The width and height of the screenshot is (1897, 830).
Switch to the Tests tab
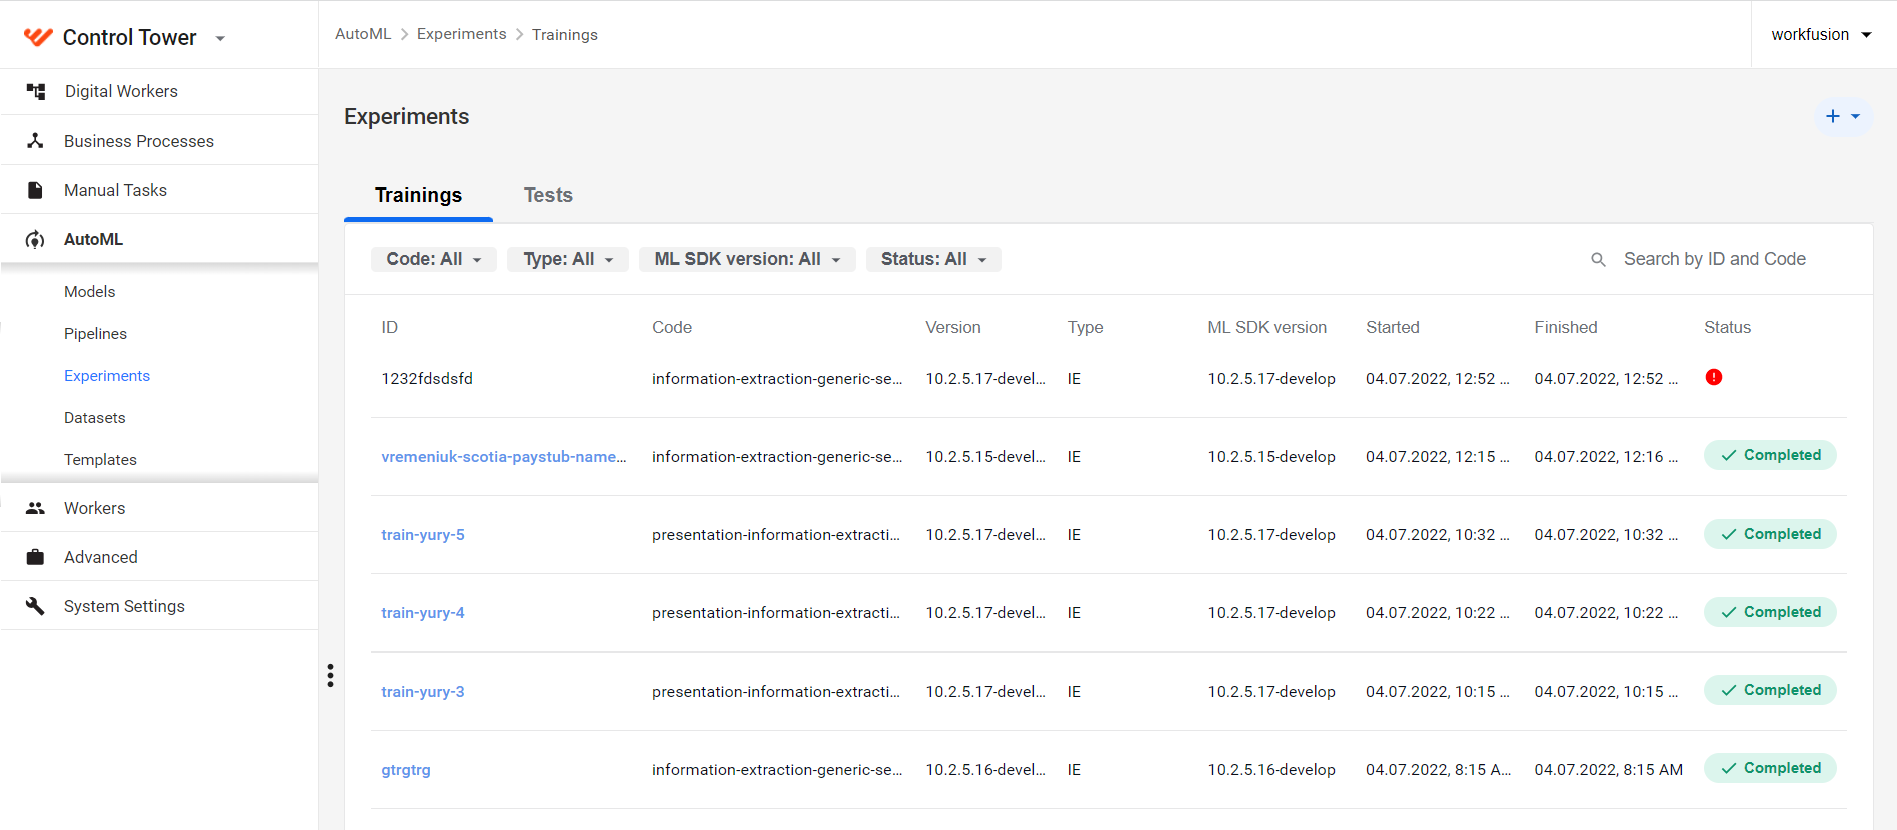pyautogui.click(x=548, y=195)
